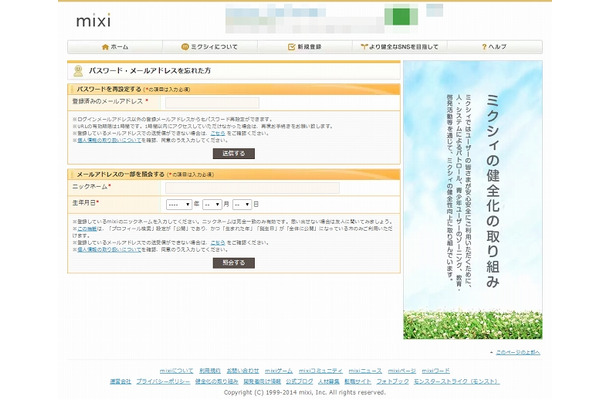This screenshot has height=400, width=610.
Task: Open footer link mixiページ
Action: pos(402,371)
